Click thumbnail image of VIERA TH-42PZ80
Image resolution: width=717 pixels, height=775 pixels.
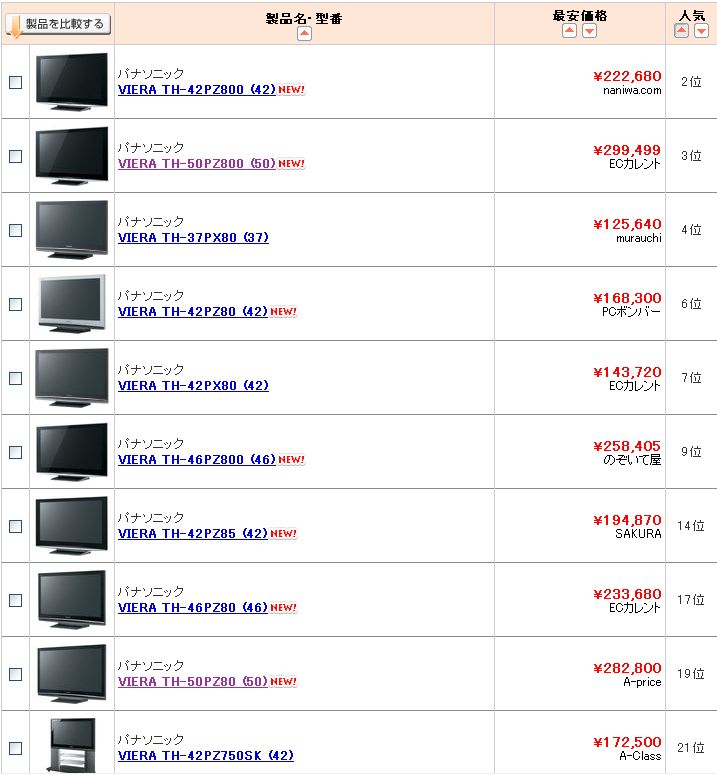72,303
